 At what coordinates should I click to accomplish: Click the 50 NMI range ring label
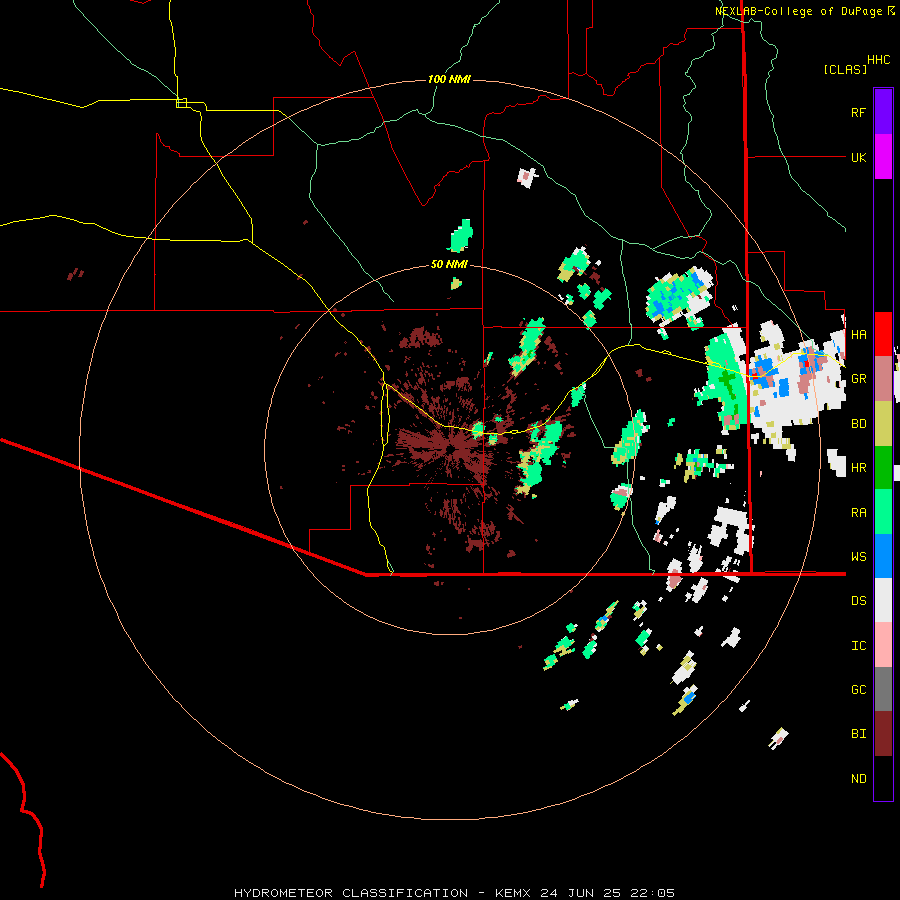coord(449,264)
